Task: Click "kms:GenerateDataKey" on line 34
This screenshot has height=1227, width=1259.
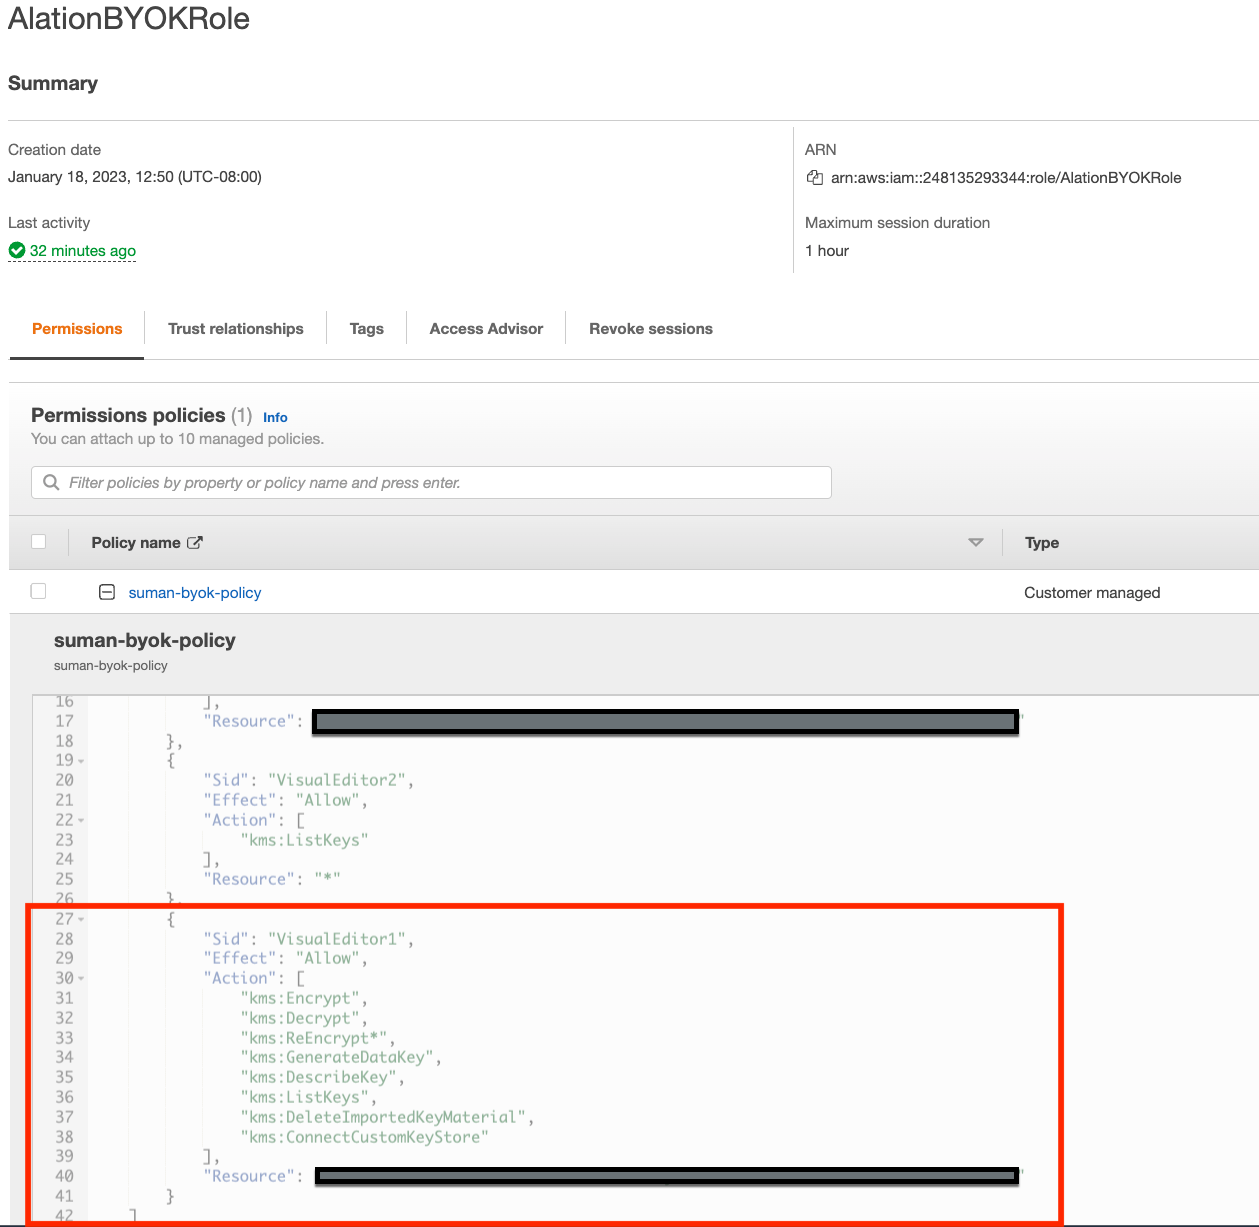Action: 337,1057
